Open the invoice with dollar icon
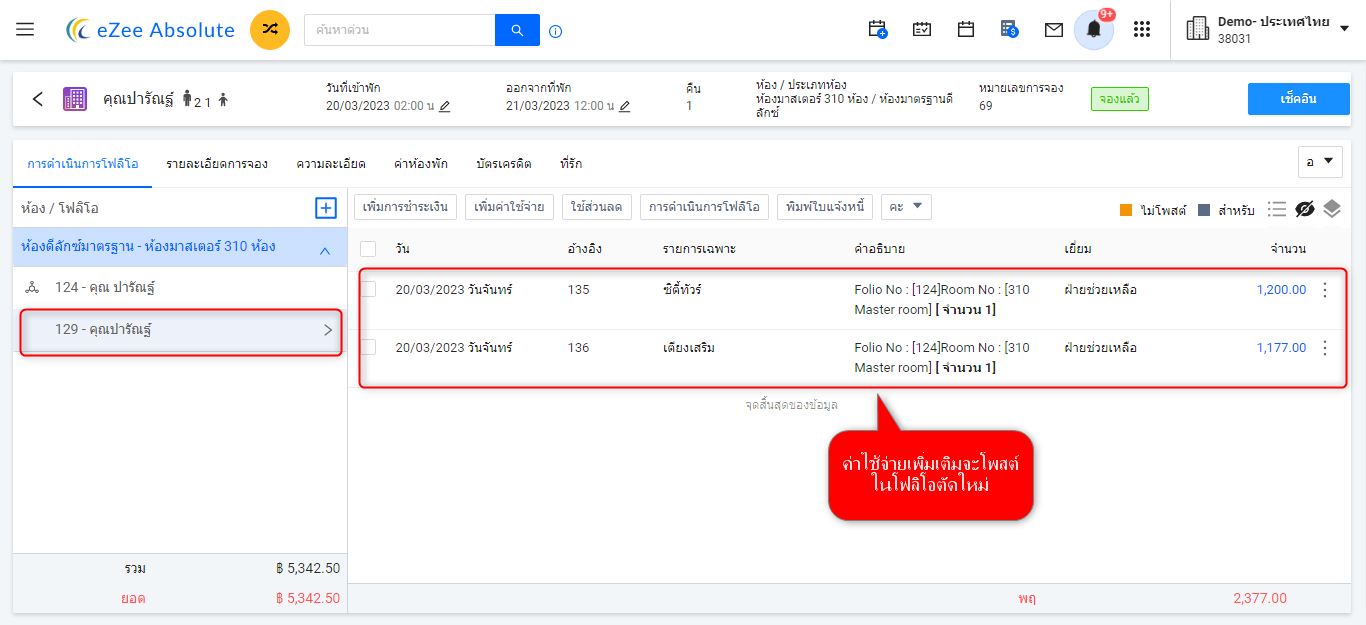This screenshot has width=1366, height=625. click(x=1010, y=30)
